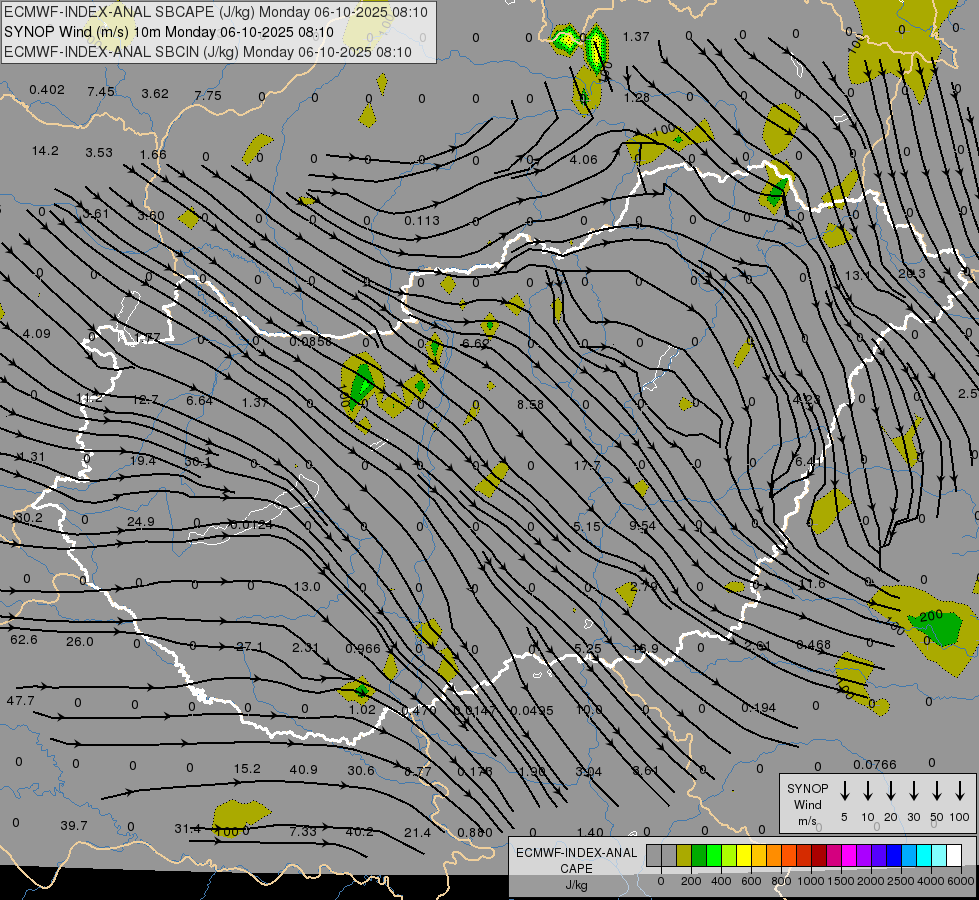The height and width of the screenshot is (900, 979).
Task: Click the value 13.1 on the map
Action: point(857,275)
